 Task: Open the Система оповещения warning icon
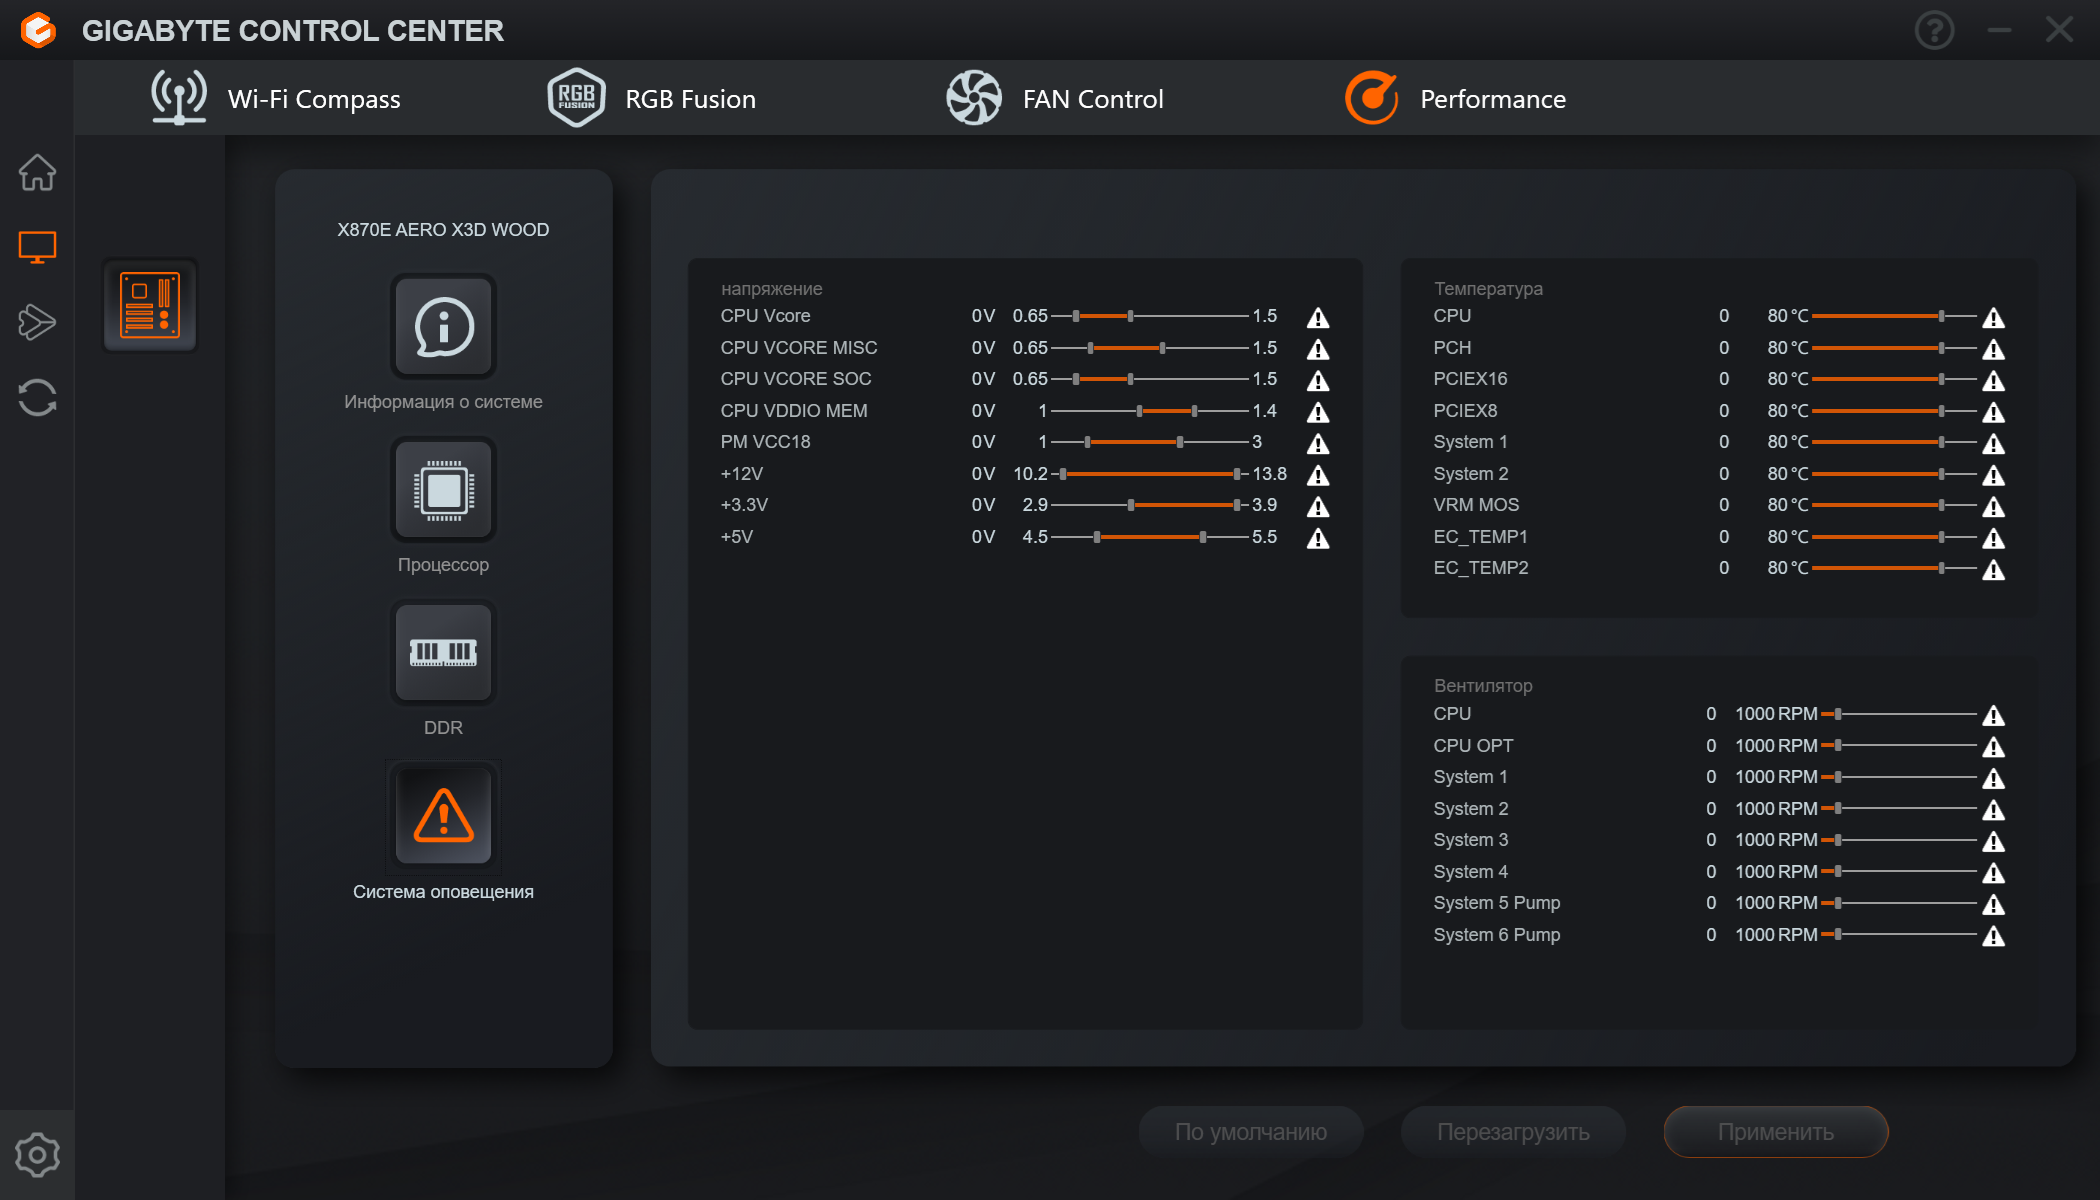pyautogui.click(x=443, y=816)
